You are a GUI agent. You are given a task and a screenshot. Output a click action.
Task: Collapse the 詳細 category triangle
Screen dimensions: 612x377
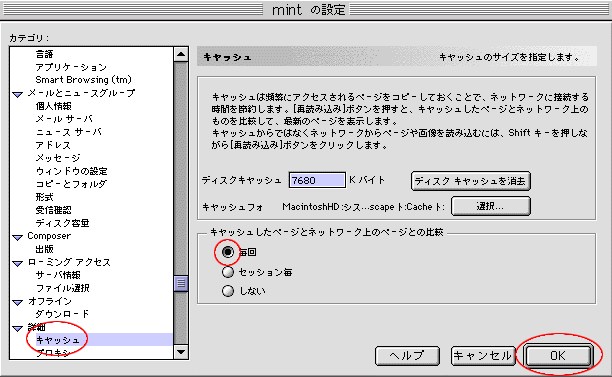click(18, 329)
